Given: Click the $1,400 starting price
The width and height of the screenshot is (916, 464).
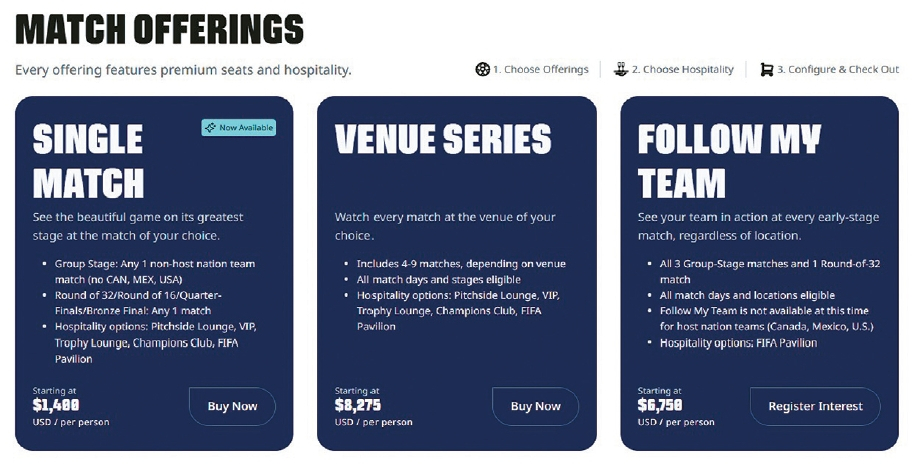Looking at the screenshot, I should [56, 406].
